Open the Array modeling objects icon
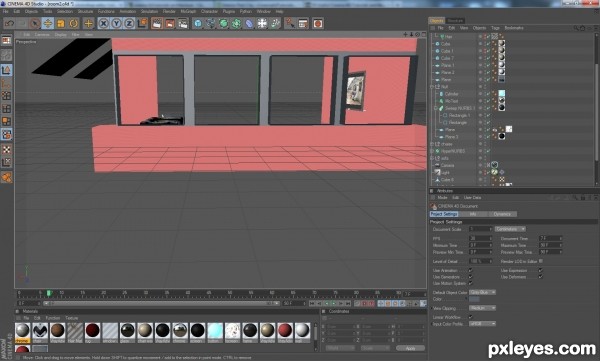Screen dimensions: 600x362 (x=236, y=24)
